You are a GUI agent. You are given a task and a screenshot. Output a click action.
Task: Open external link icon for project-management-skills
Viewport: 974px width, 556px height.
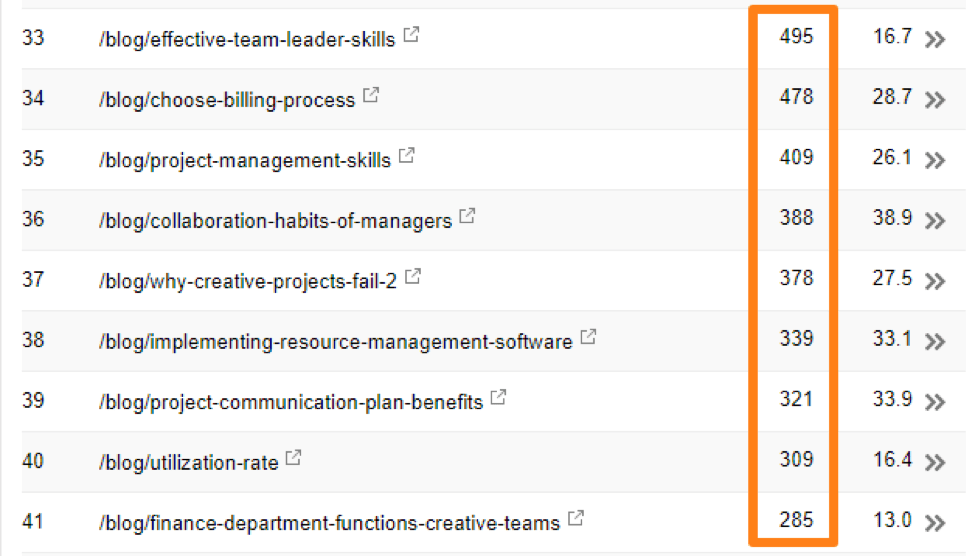coord(408,157)
